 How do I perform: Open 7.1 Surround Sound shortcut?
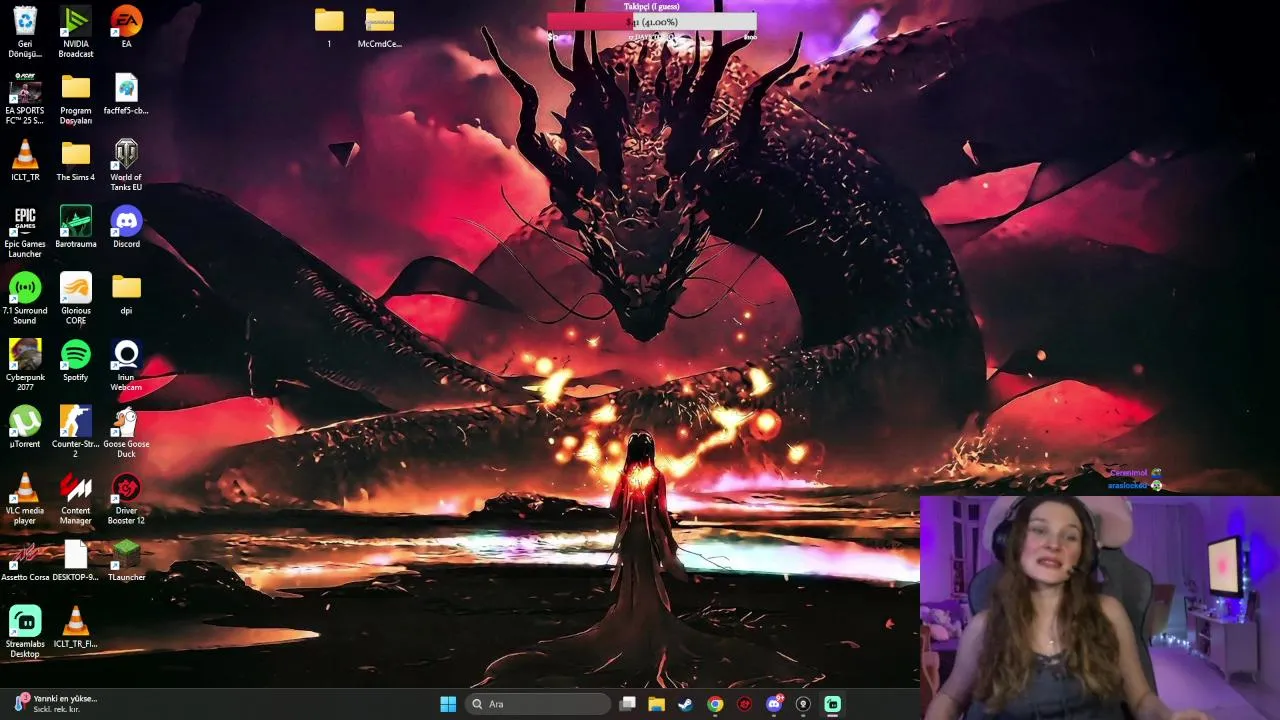pyautogui.click(x=25, y=298)
